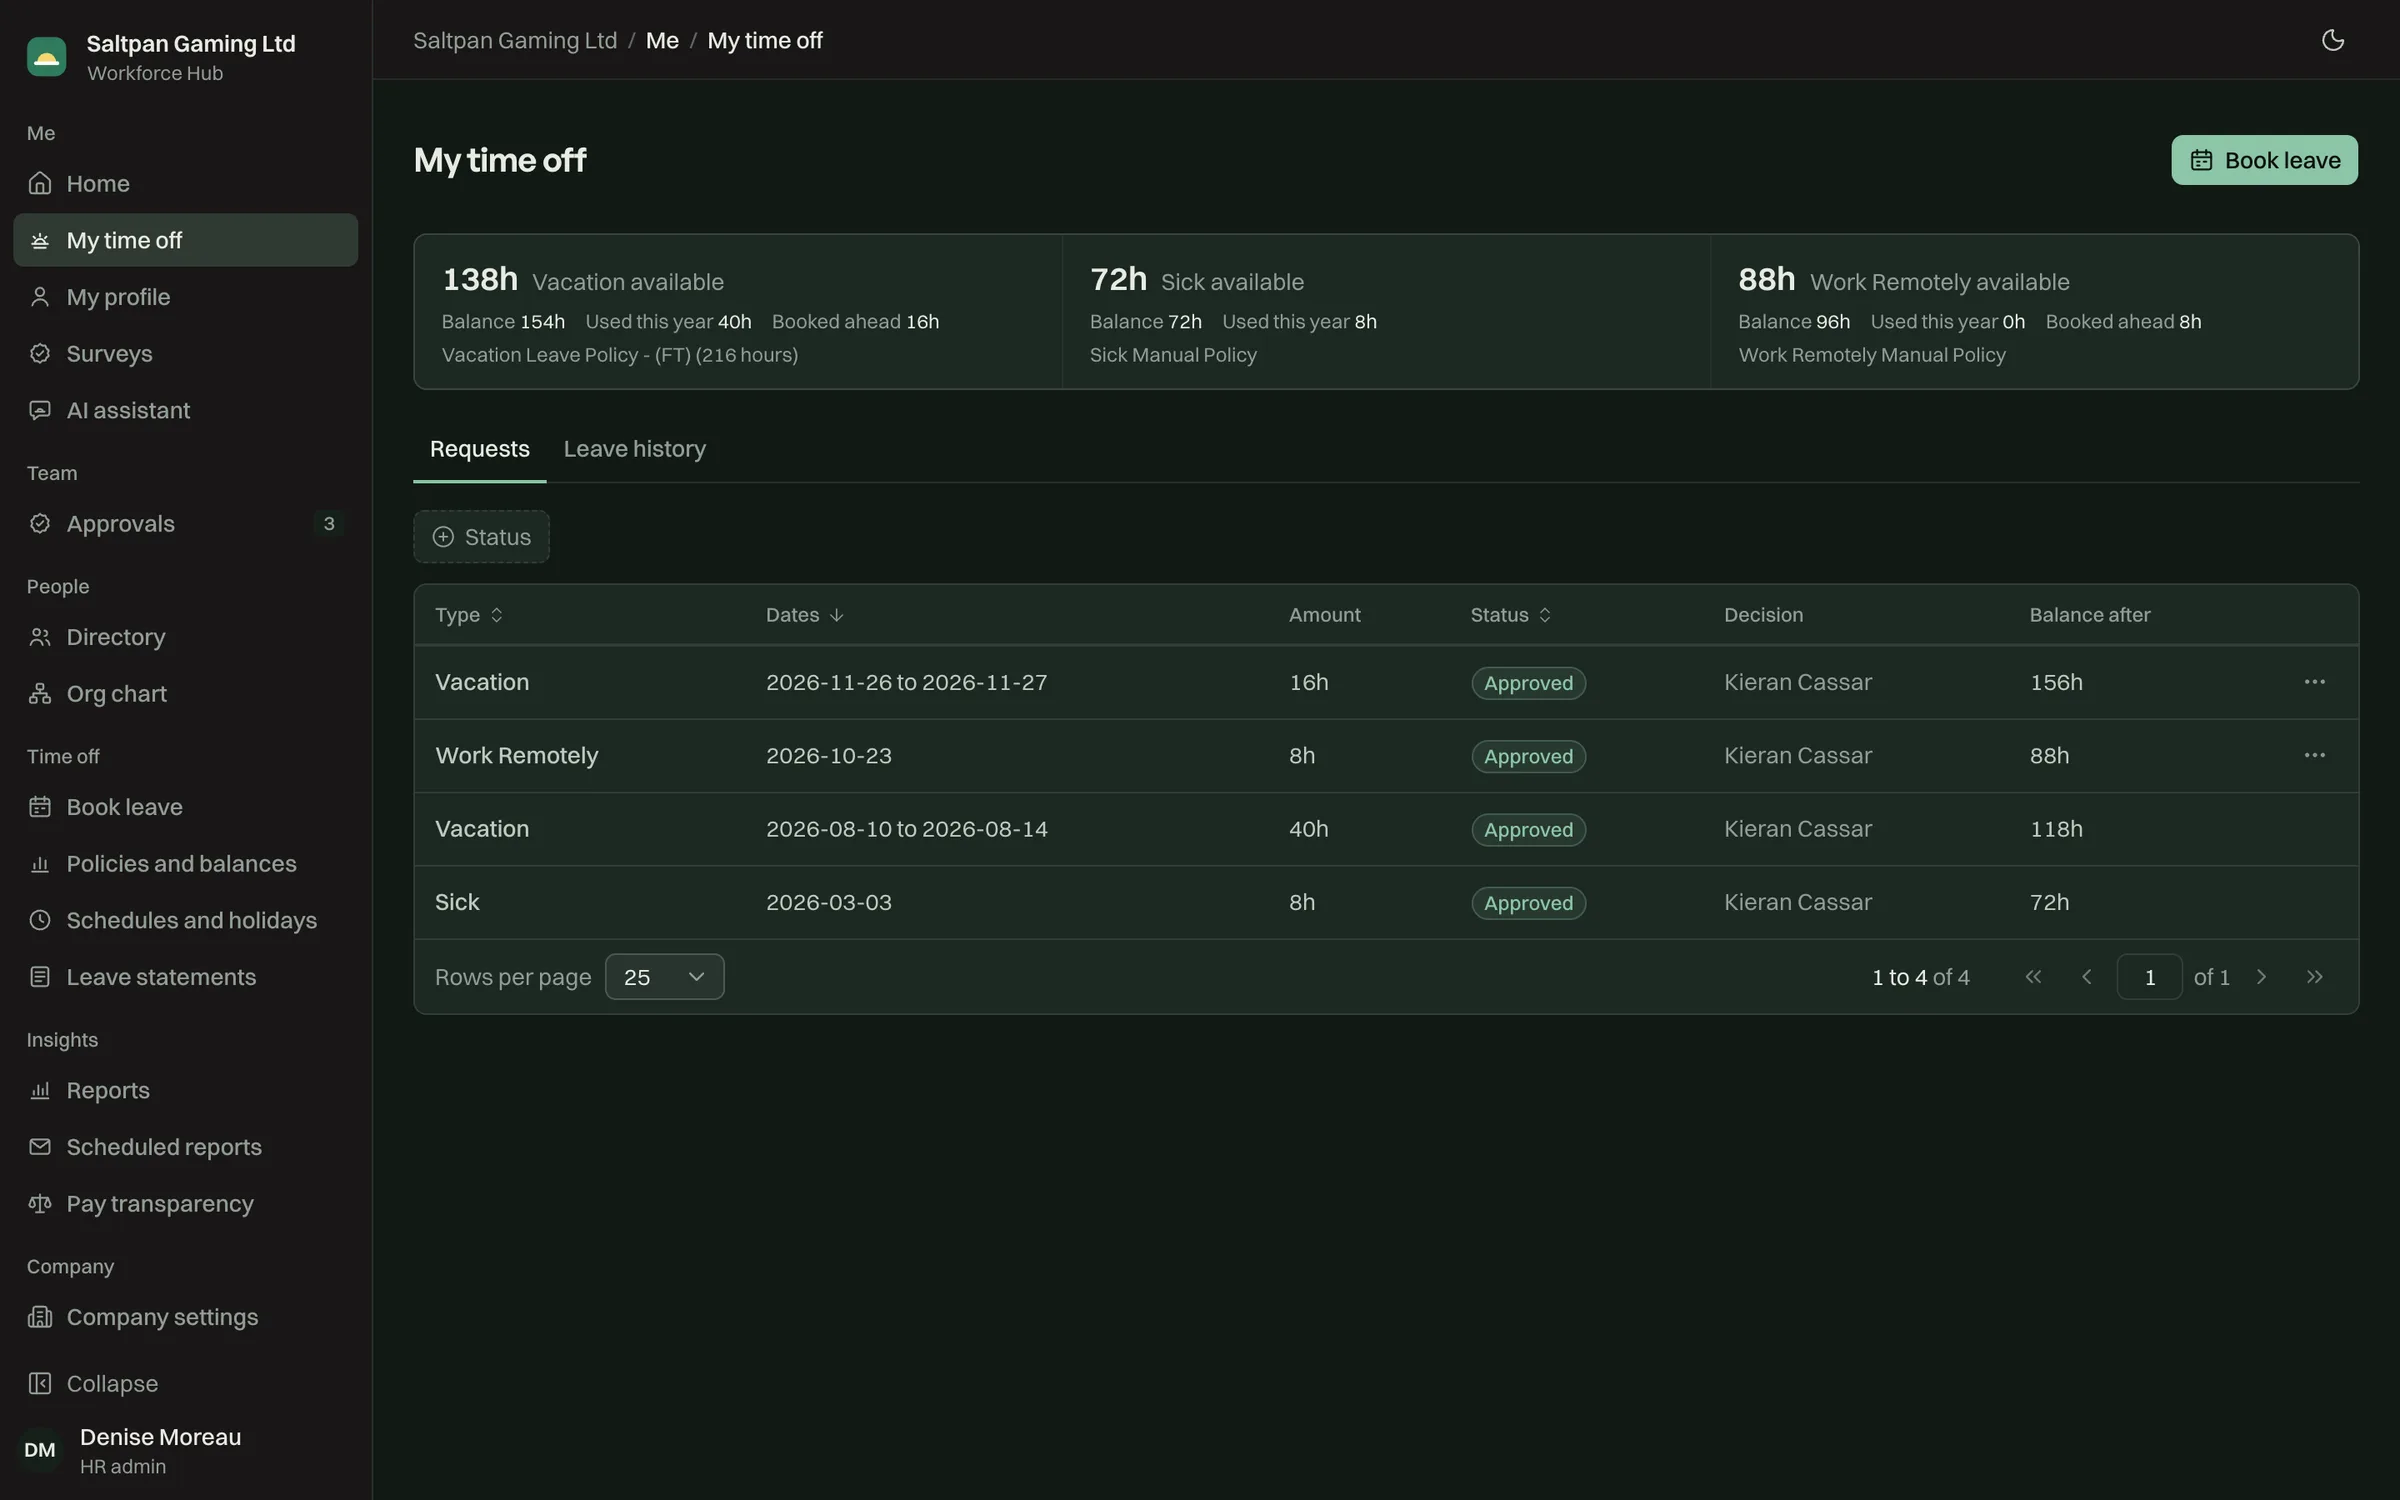Screen dimensions: 2400x1500
Task: Click Schedules and holidays clock icon
Action: 40,920
